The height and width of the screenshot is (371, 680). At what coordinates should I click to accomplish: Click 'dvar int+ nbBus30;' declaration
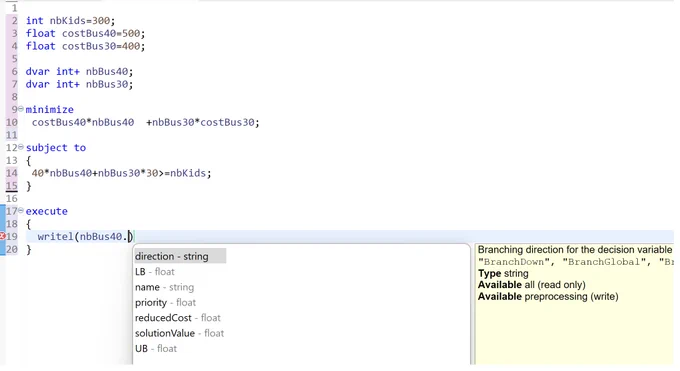click(x=79, y=84)
